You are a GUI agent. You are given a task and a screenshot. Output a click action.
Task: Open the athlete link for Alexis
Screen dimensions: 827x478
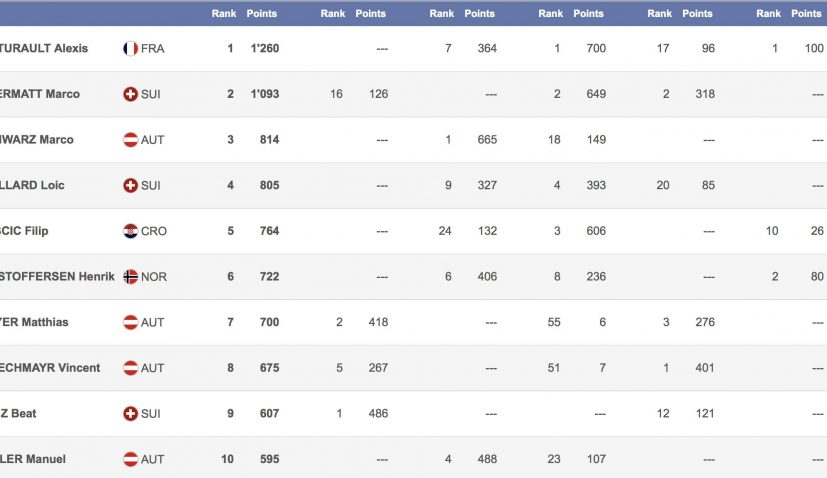(x=44, y=49)
